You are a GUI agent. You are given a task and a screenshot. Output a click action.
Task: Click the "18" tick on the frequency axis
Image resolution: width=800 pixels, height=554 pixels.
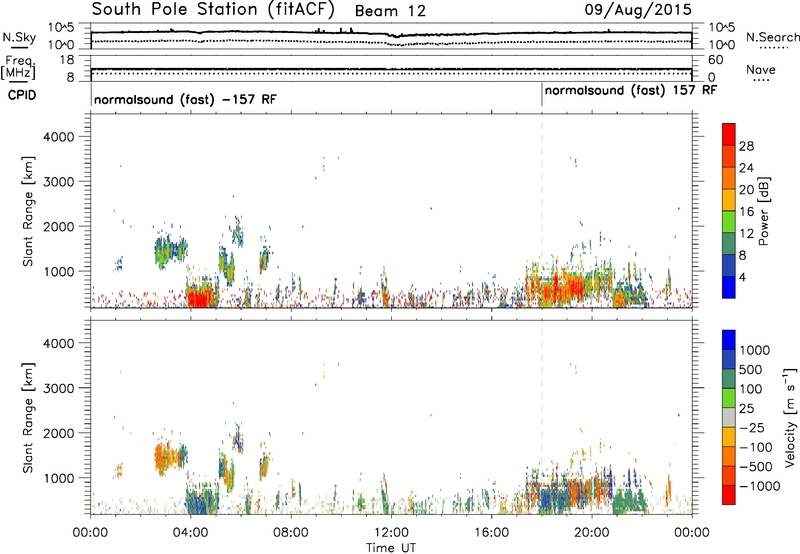pyautogui.click(x=68, y=60)
